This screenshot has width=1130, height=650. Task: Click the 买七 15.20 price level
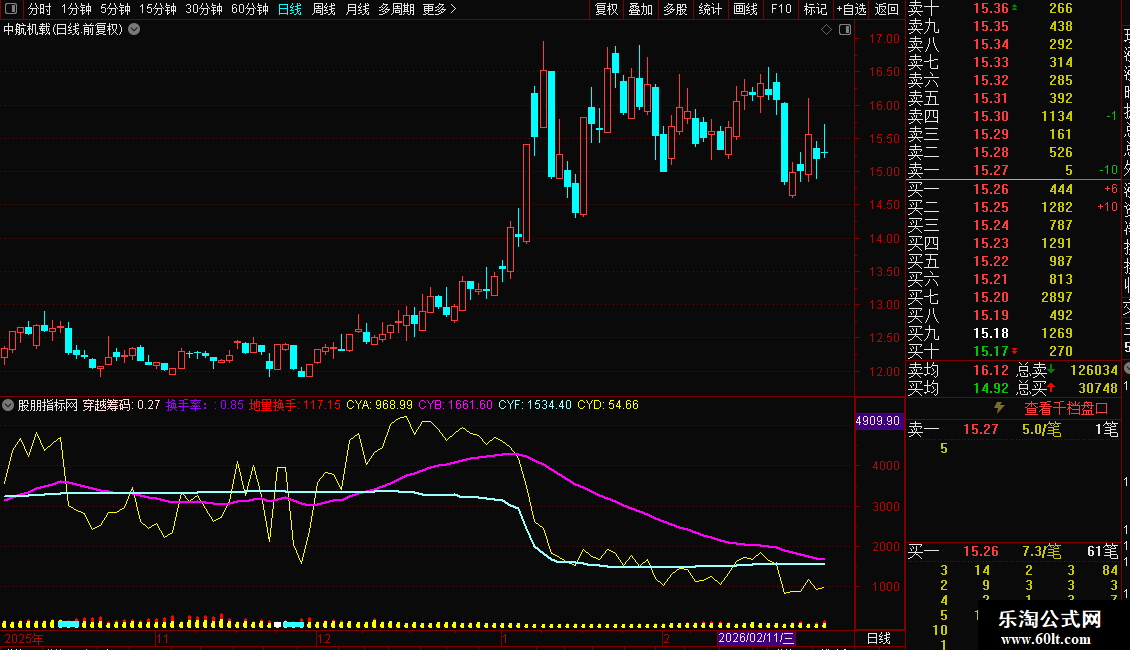990,297
